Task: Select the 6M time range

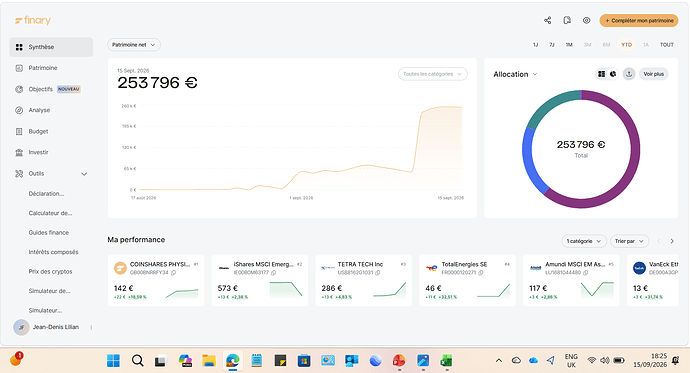Action: (x=606, y=45)
